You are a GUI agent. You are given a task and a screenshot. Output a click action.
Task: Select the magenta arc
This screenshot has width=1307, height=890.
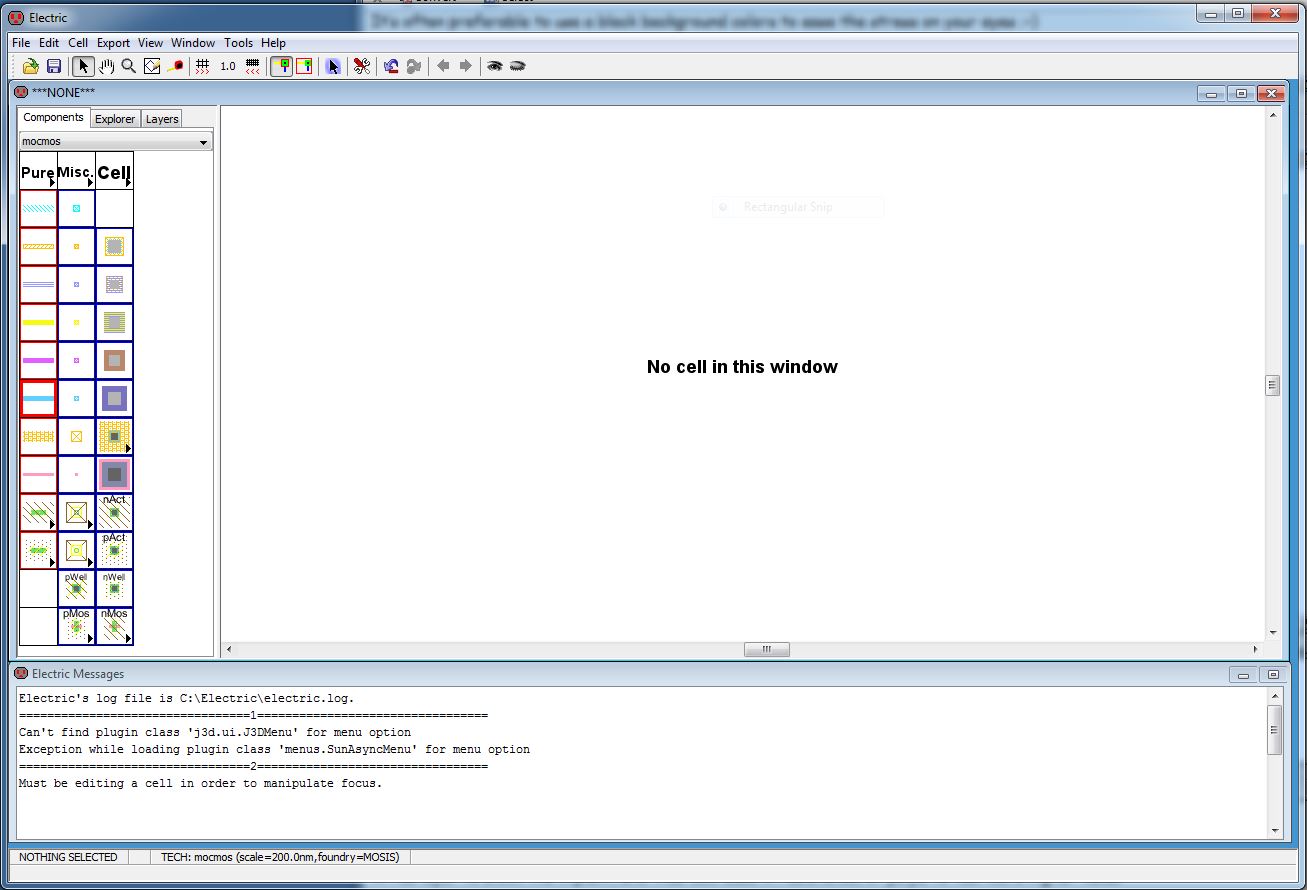[x=38, y=361]
